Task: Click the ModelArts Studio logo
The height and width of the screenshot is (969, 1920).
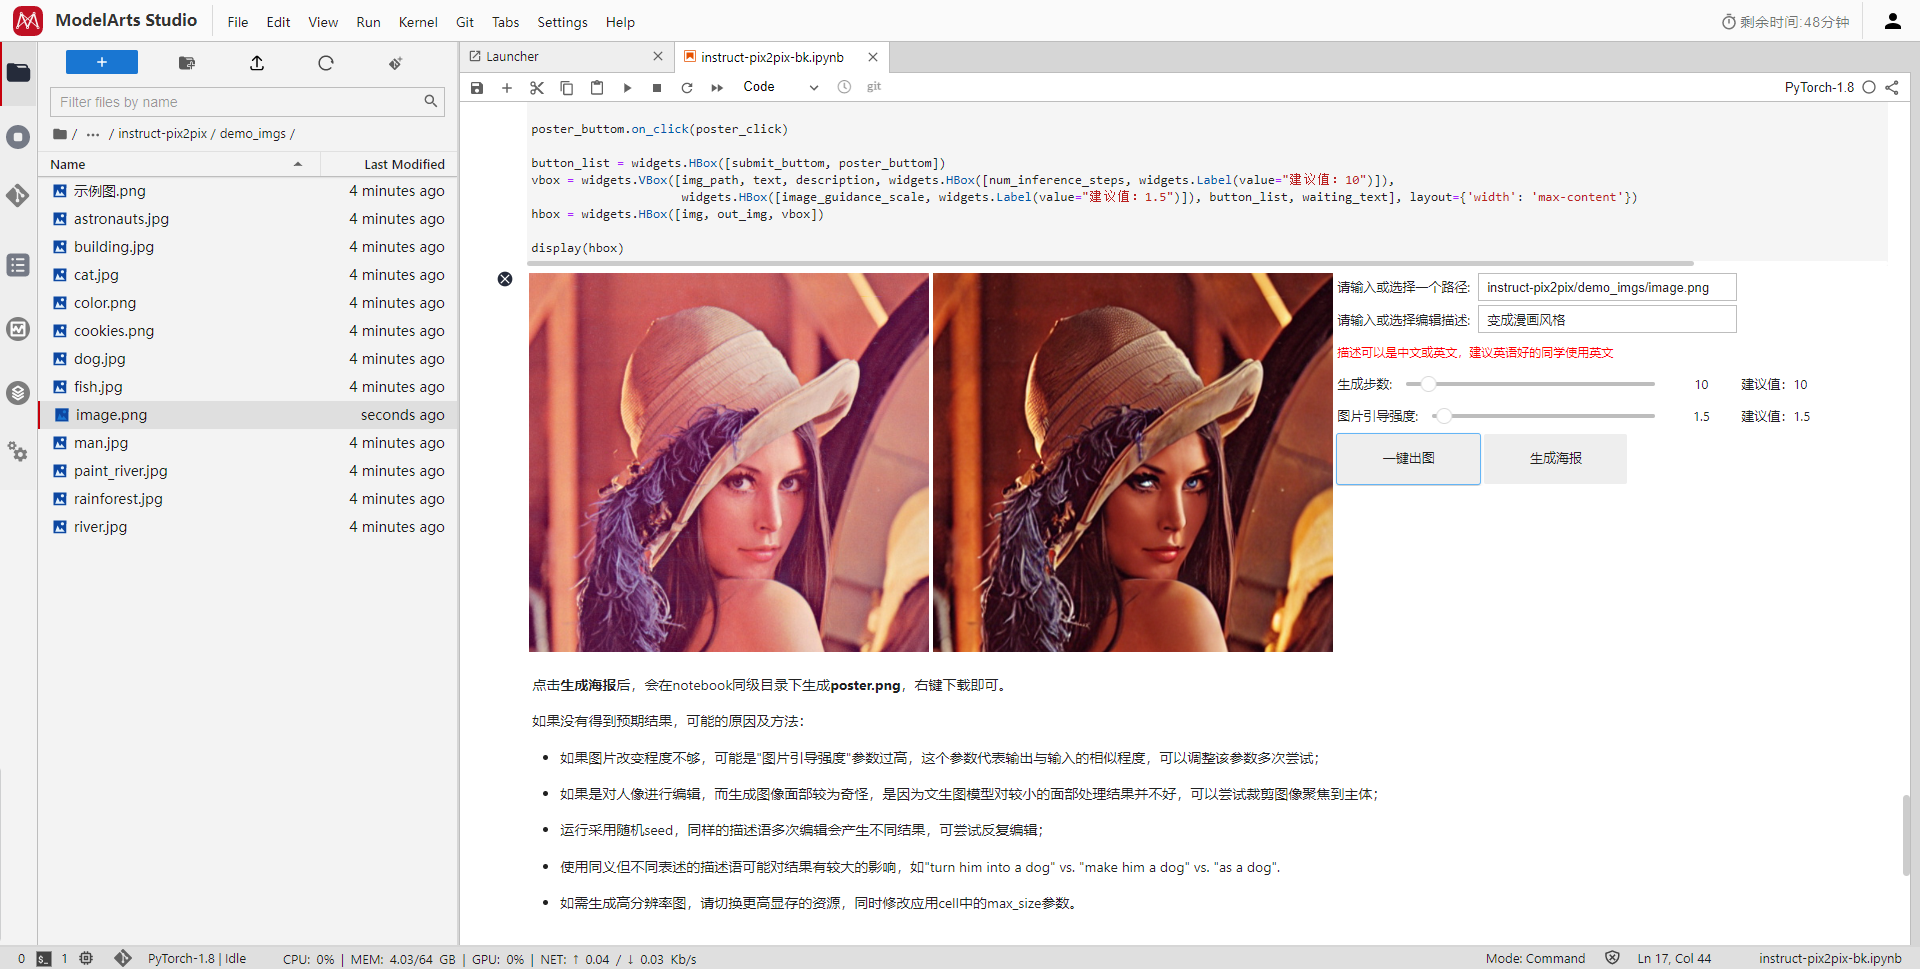Action: tap(28, 21)
